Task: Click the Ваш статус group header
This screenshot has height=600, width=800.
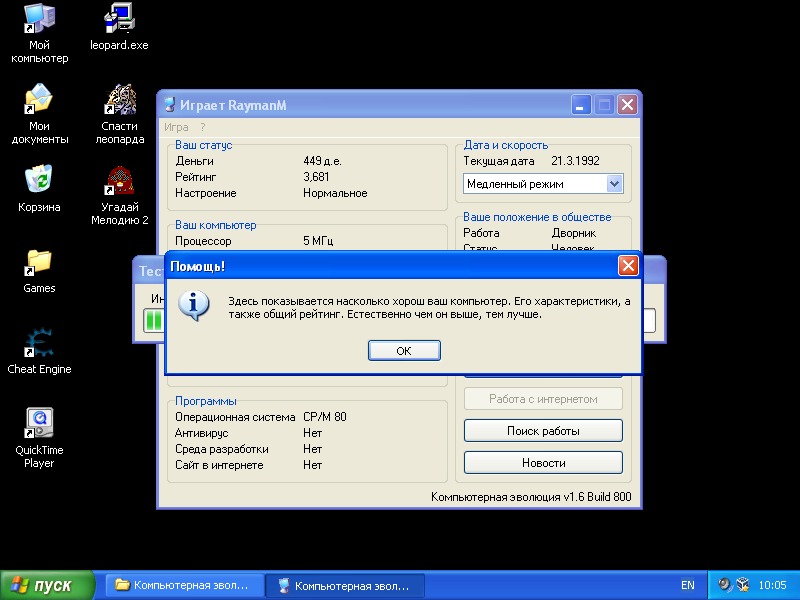Action: pos(204,145)
